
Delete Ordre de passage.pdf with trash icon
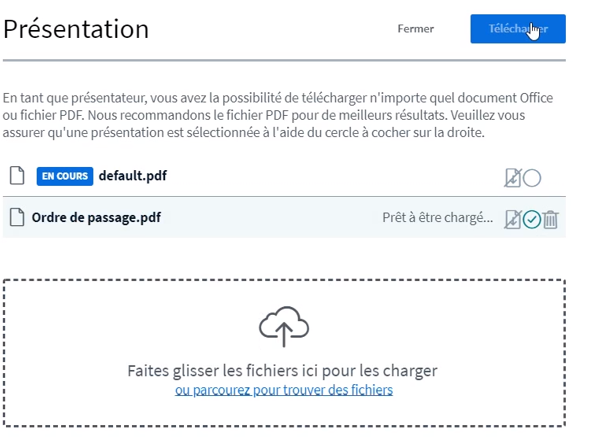(x=550, y=219)
